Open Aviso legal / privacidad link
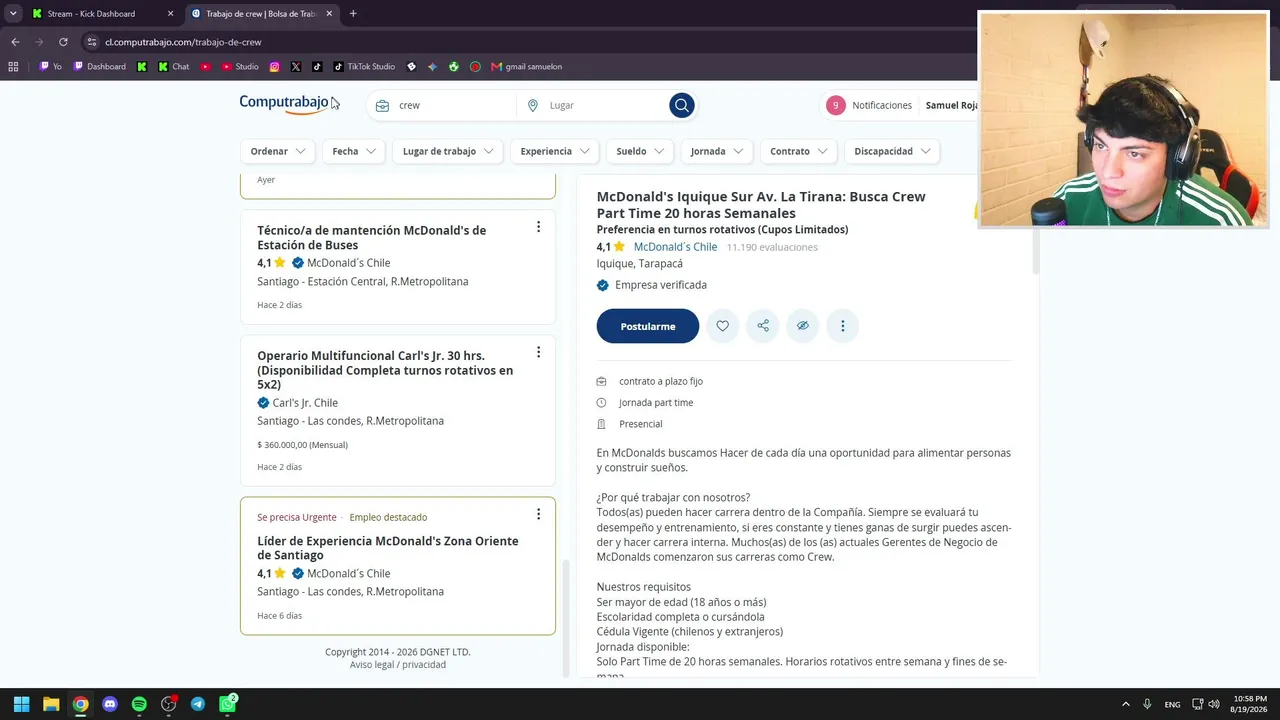This screenshot has width=1280, height=720. [398, 665]
